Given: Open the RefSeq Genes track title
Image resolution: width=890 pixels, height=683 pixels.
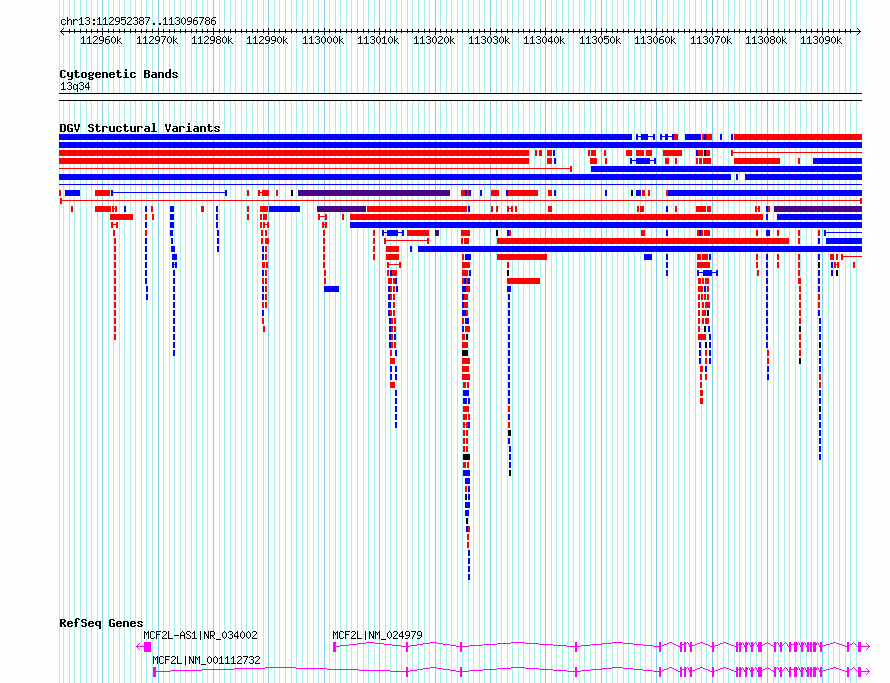Looking at the screenshot, I should tap(101, 623).
